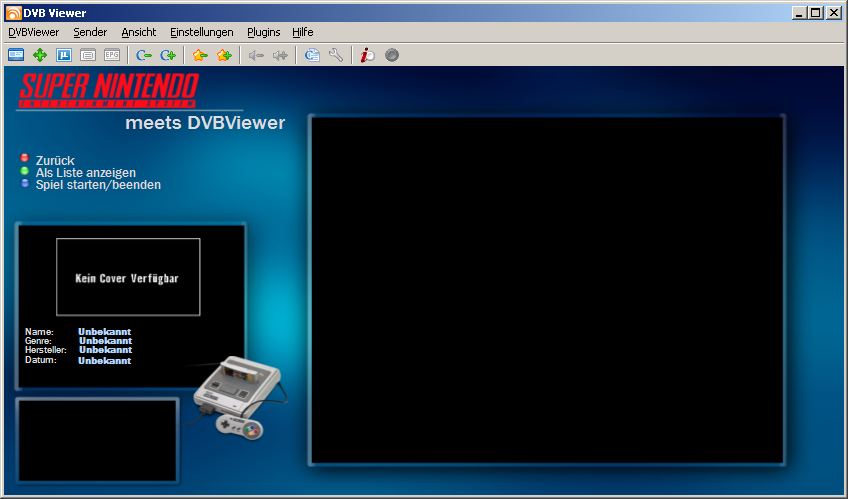Close the DVB Viewer window
This screenshot has height=499, width=848.
coord(833,13)
